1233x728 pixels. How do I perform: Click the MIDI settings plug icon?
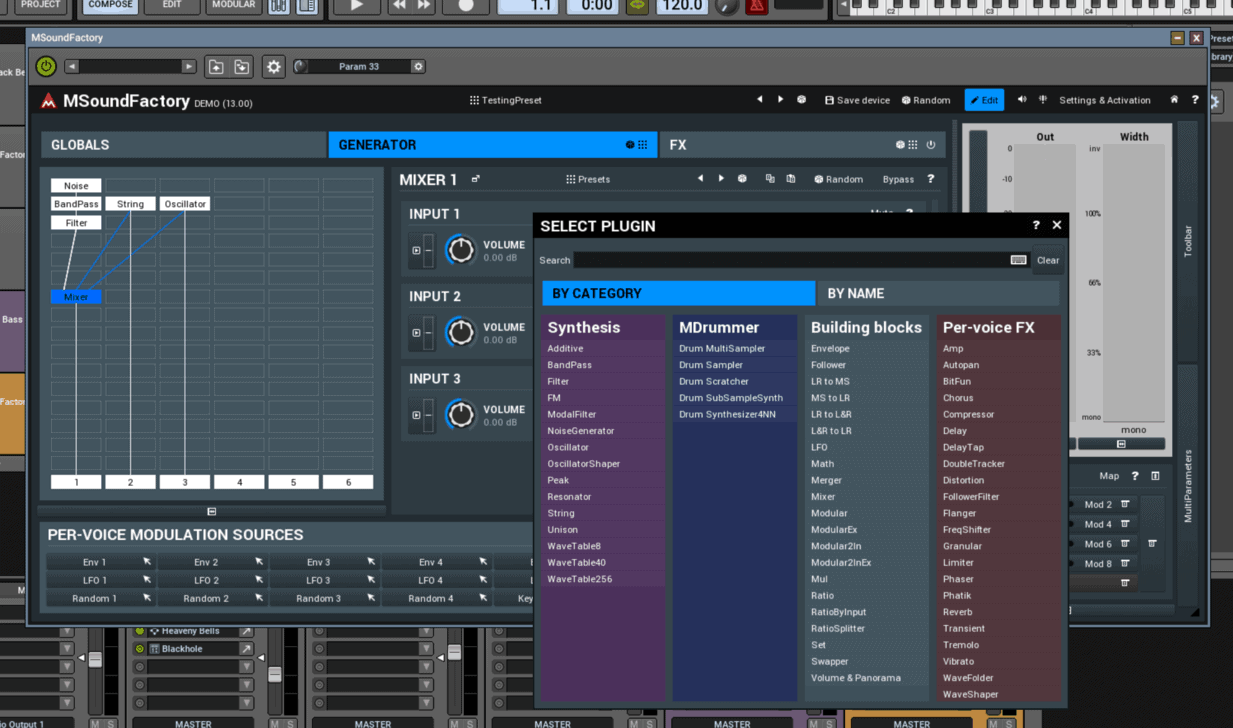pos(1043,100)
